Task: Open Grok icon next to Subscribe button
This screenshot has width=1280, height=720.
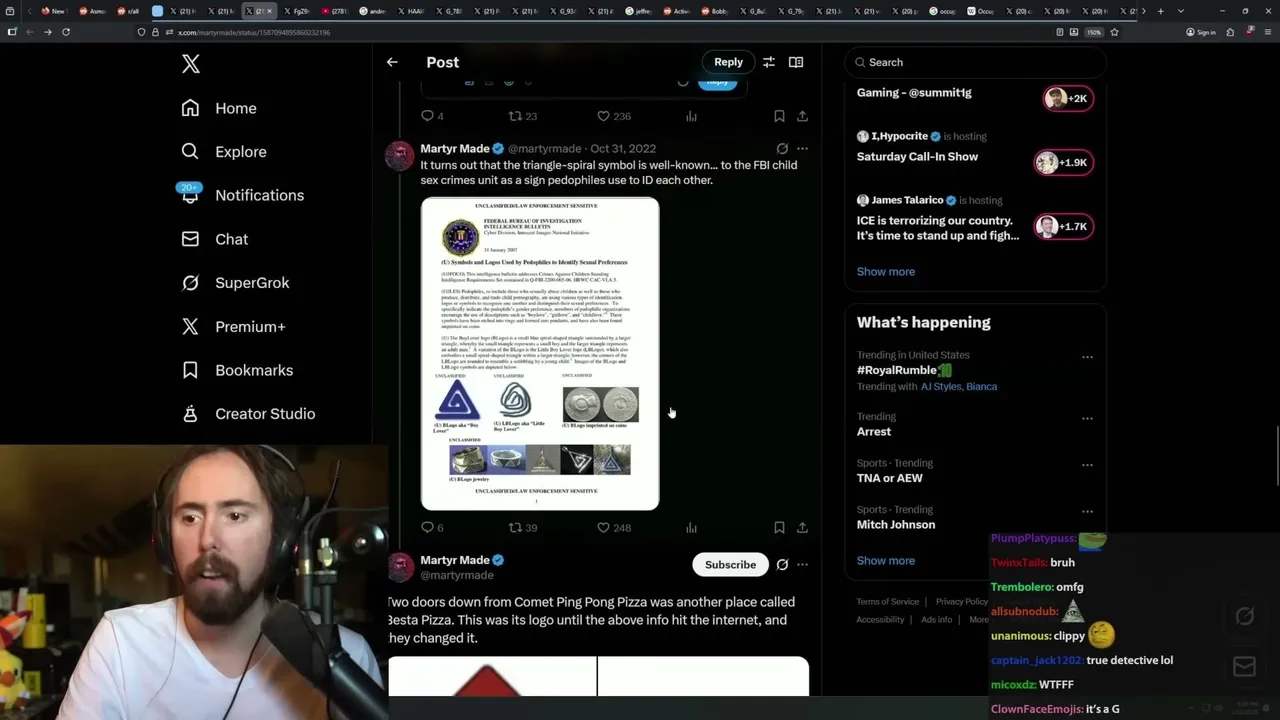Action: pyautogui.click(x=782, y=565)
